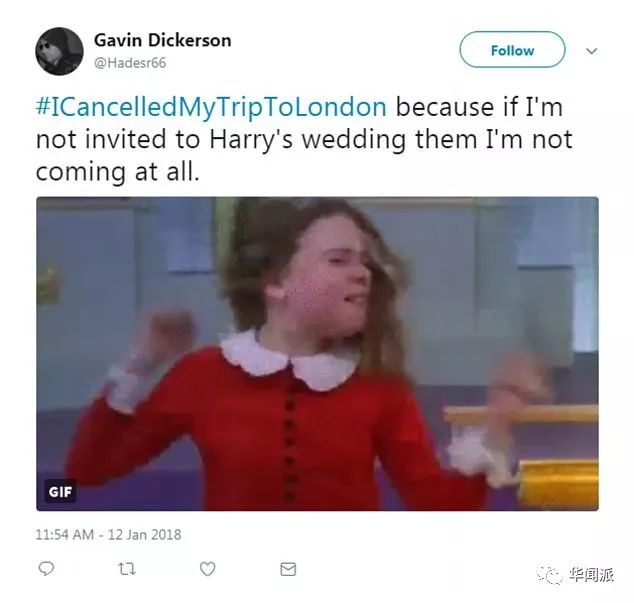This screenshot has height=603, width=634.
Task: Retweet this post using the retweet icon
Action: 127,569
